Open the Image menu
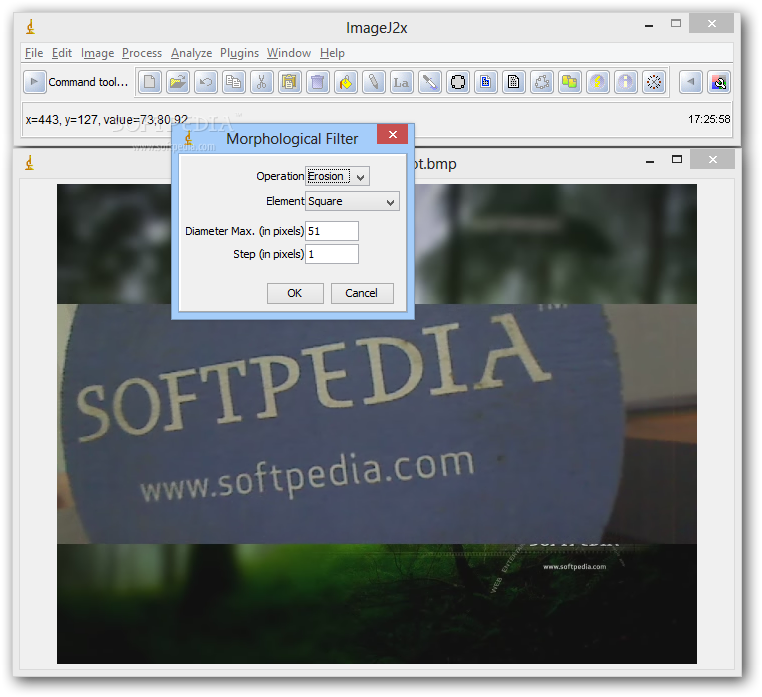The image size is (762, 697). (97, 53)
